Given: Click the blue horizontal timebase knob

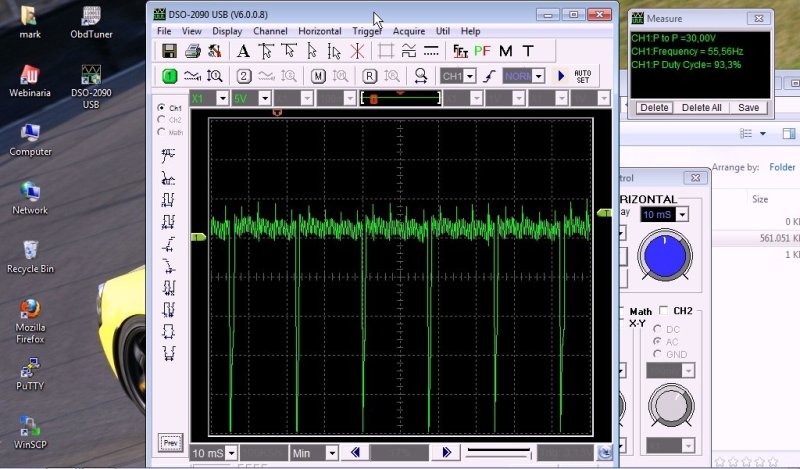Looking at the screenshot, I should click(664, 256).
